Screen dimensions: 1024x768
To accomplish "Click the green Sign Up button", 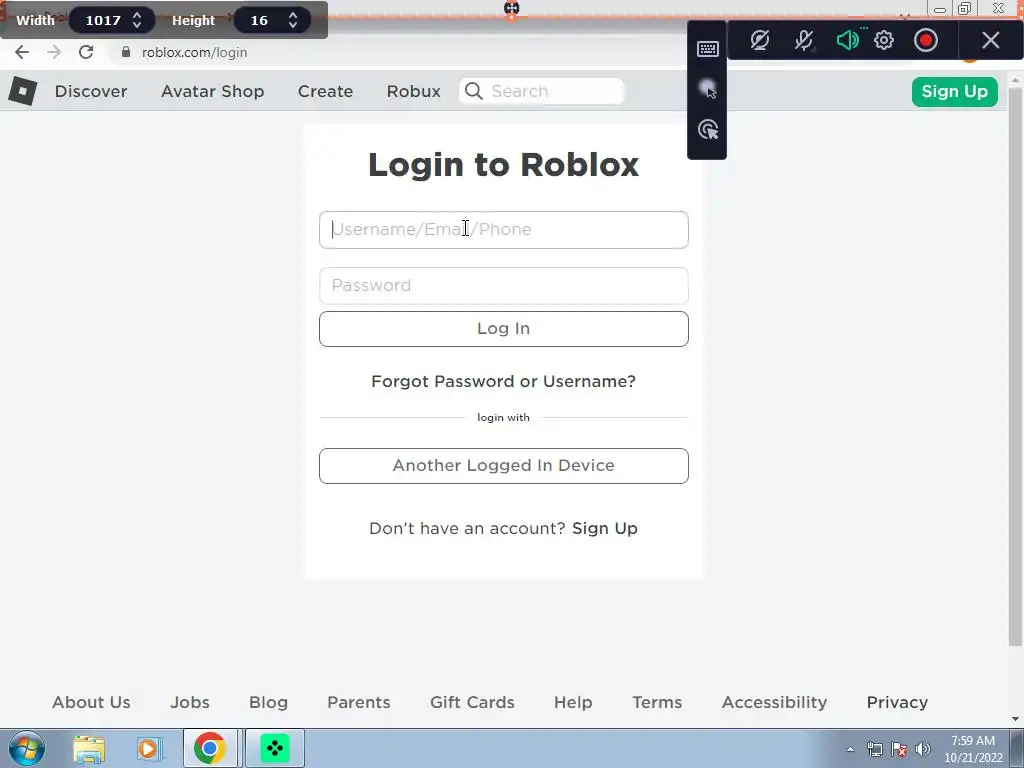I will click(954, 91).
